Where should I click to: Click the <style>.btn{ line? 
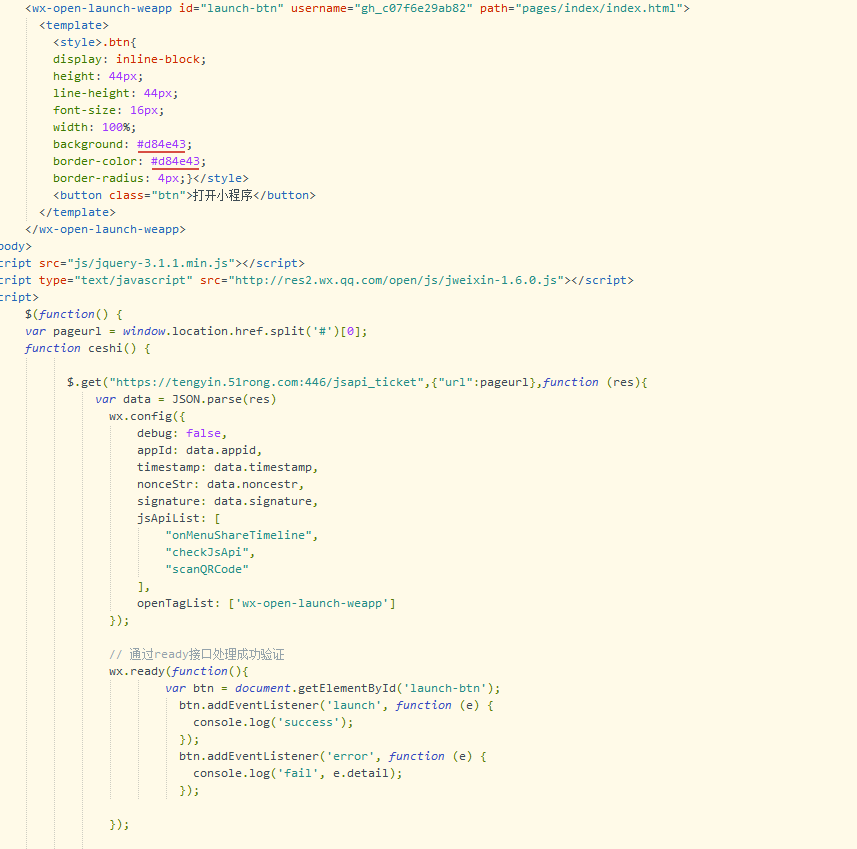coord(95,43)
